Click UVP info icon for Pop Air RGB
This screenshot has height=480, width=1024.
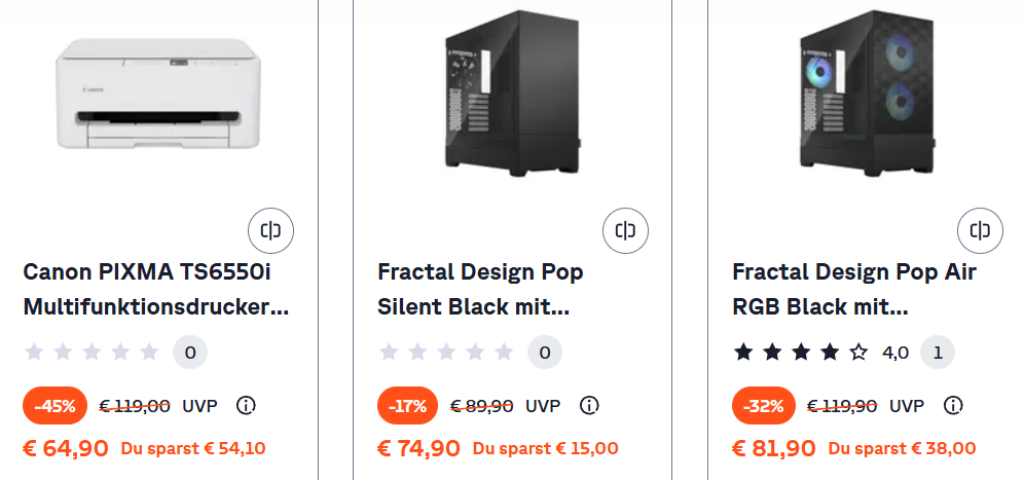(x=954, y=405)
